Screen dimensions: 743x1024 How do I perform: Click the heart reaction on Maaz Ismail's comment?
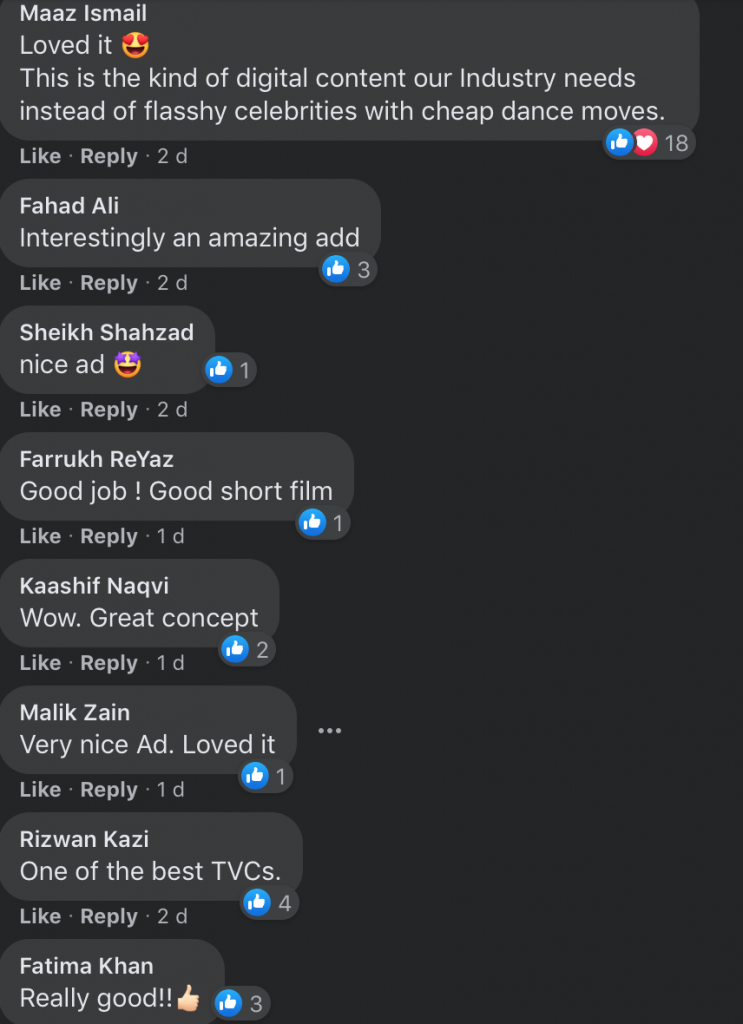coord(645,142)
